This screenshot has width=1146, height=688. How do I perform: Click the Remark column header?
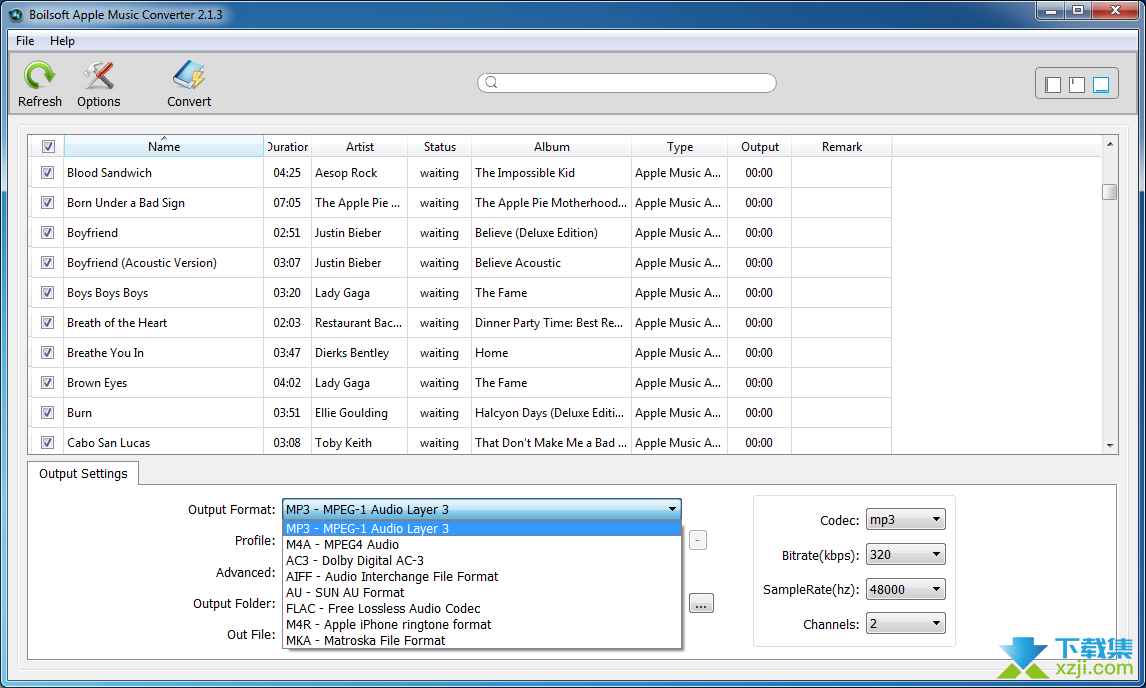(x=842, y=146)
